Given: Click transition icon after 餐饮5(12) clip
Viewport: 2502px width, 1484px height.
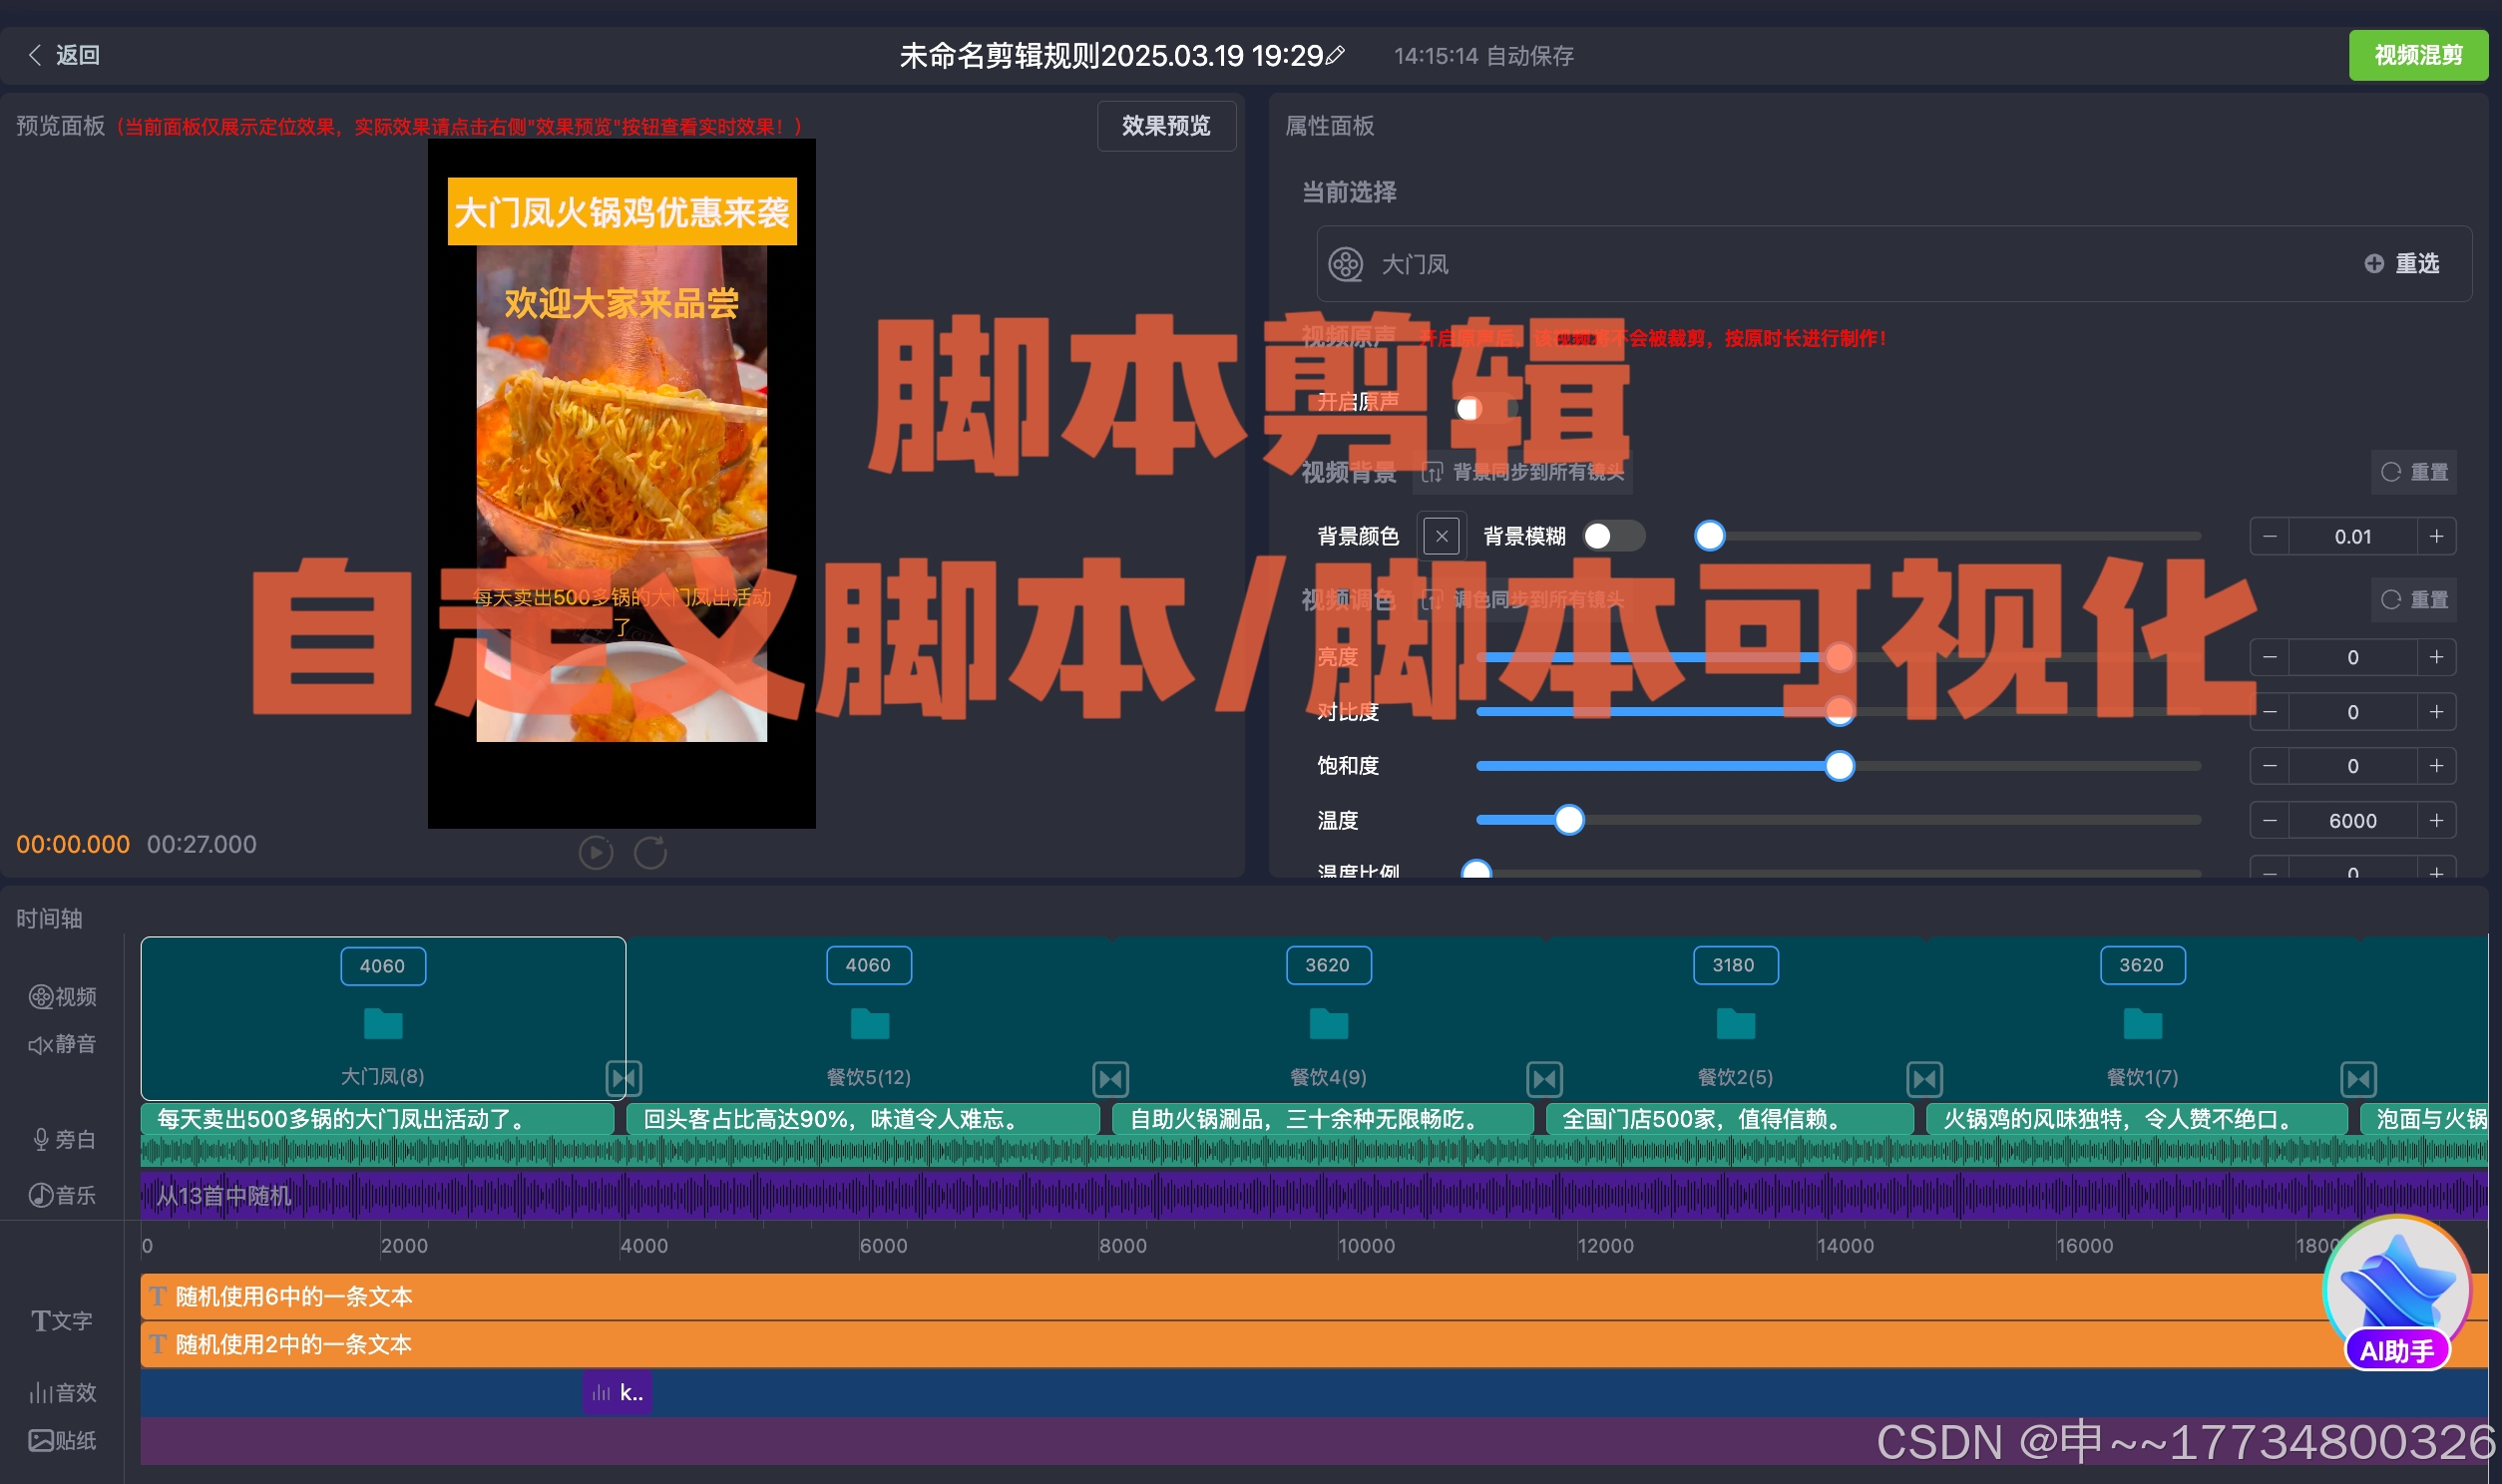Looking at the screenshot, I should pos(1111,1079).
